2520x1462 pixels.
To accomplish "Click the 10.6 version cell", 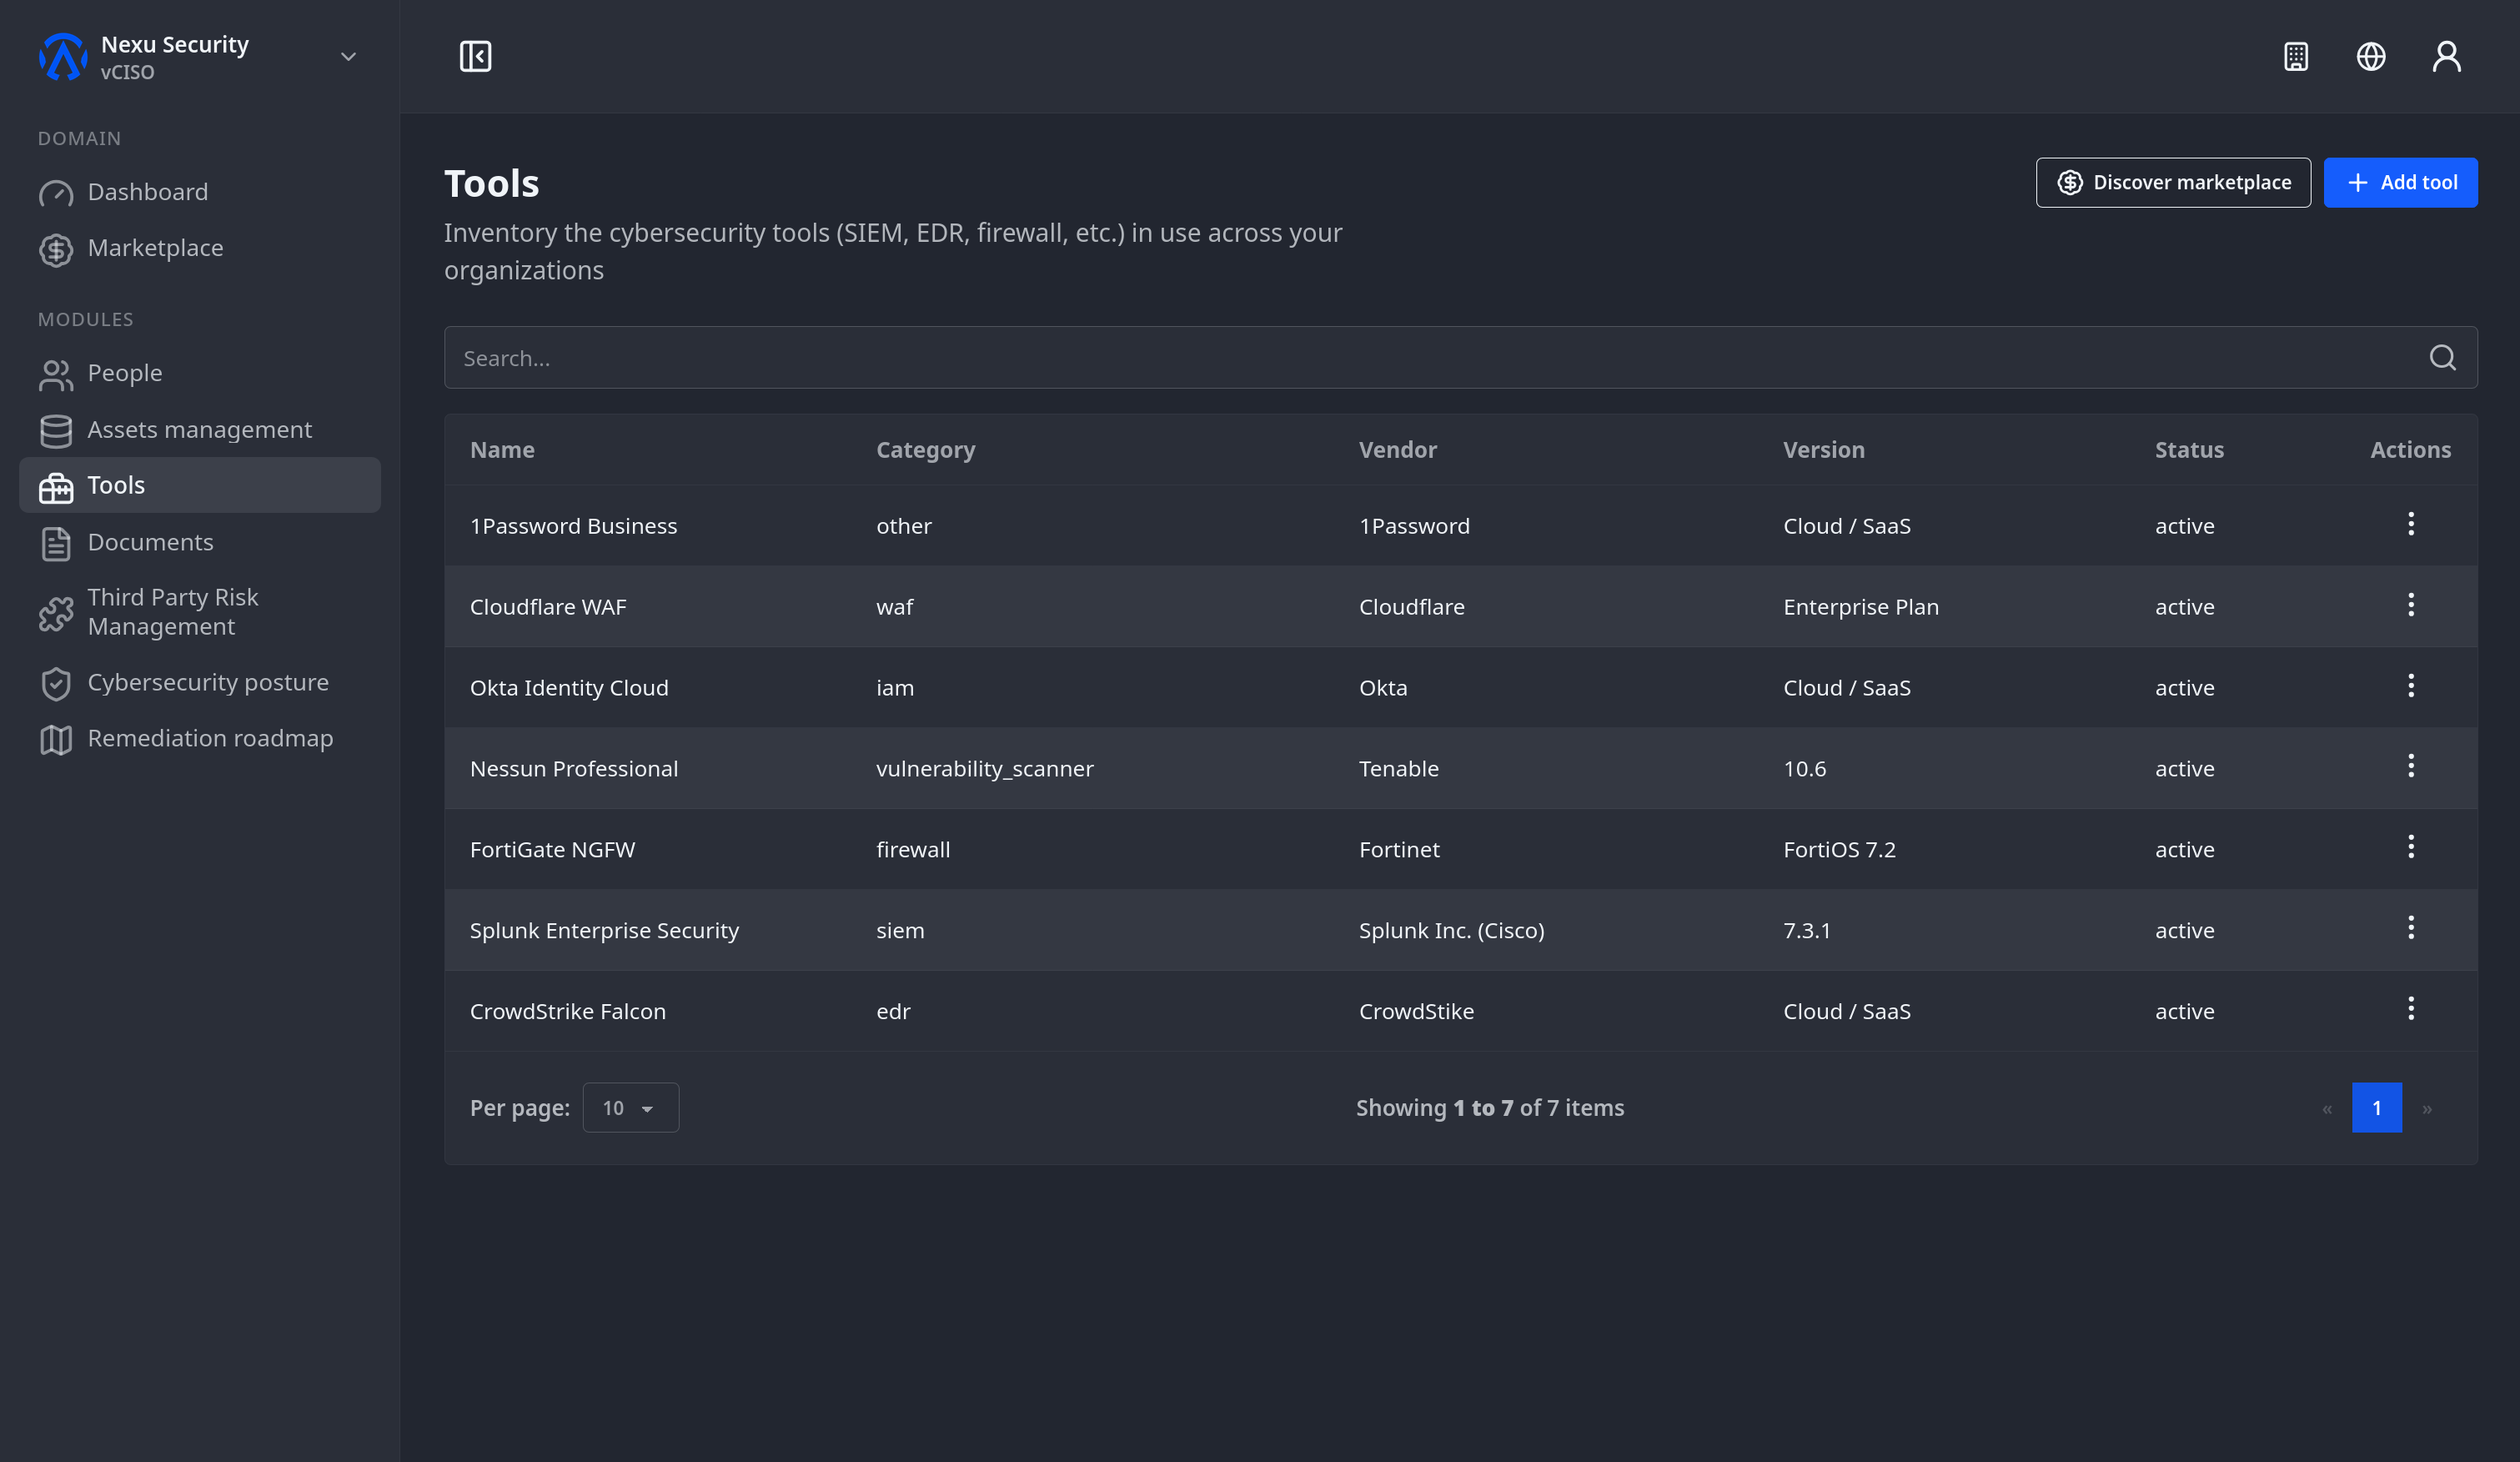I will click(1804, 769).
